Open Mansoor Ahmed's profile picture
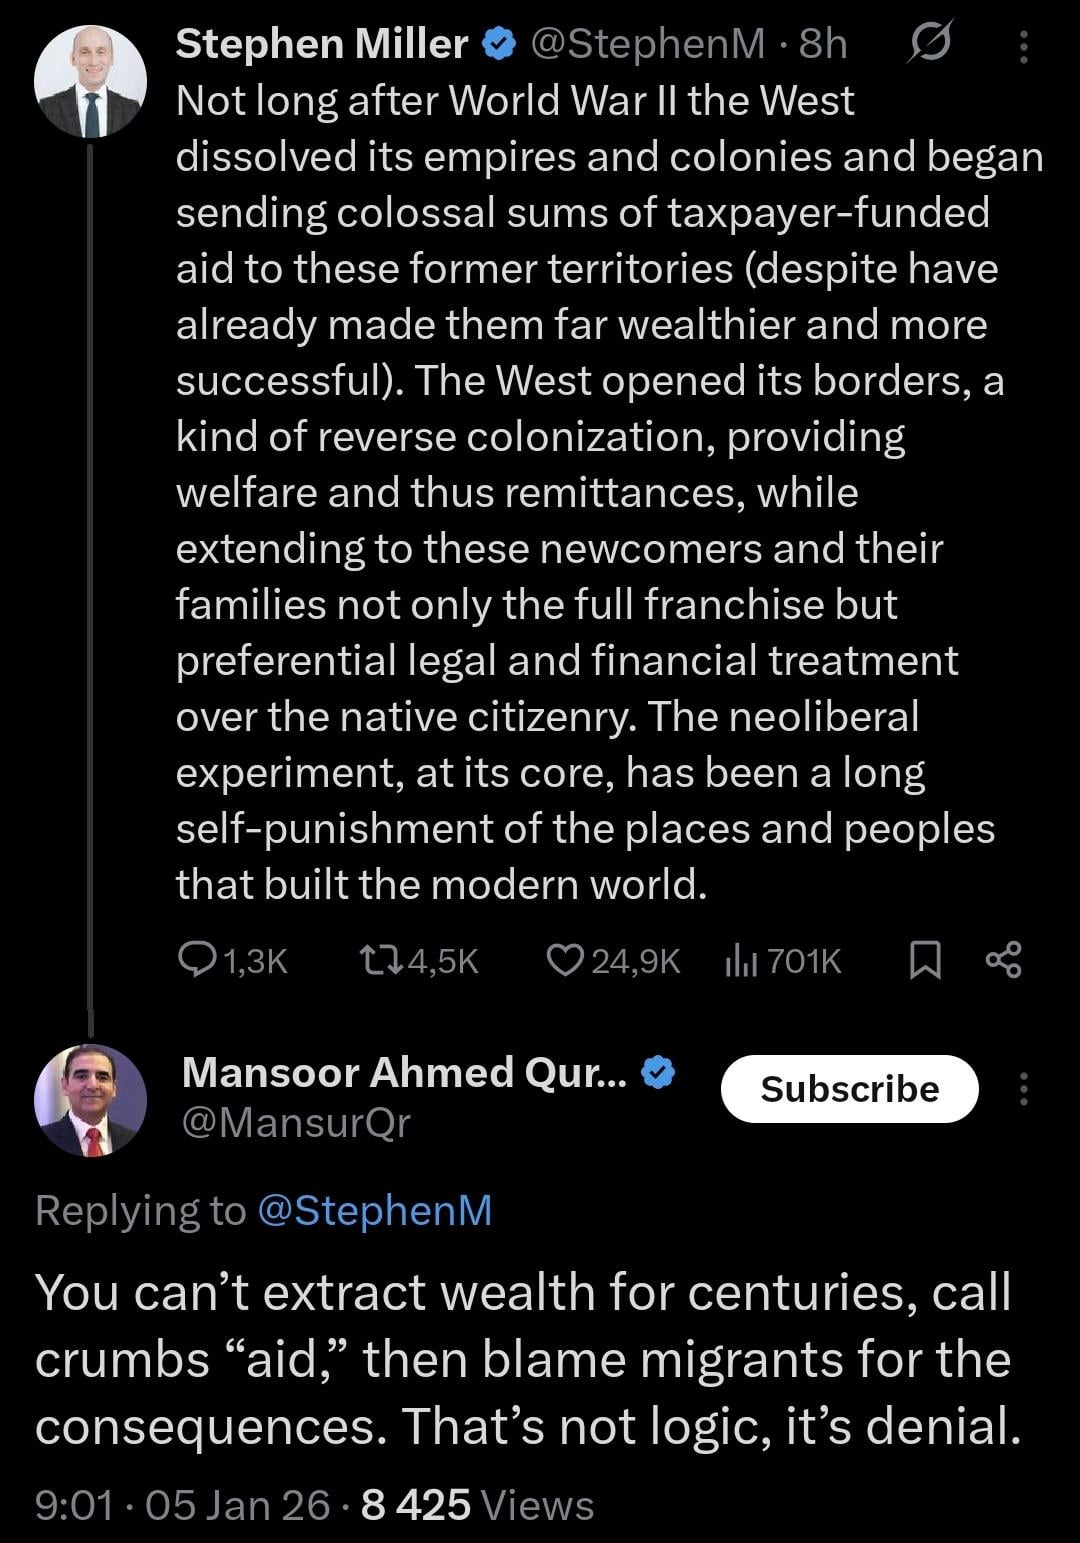 (x=91, y=1101)
